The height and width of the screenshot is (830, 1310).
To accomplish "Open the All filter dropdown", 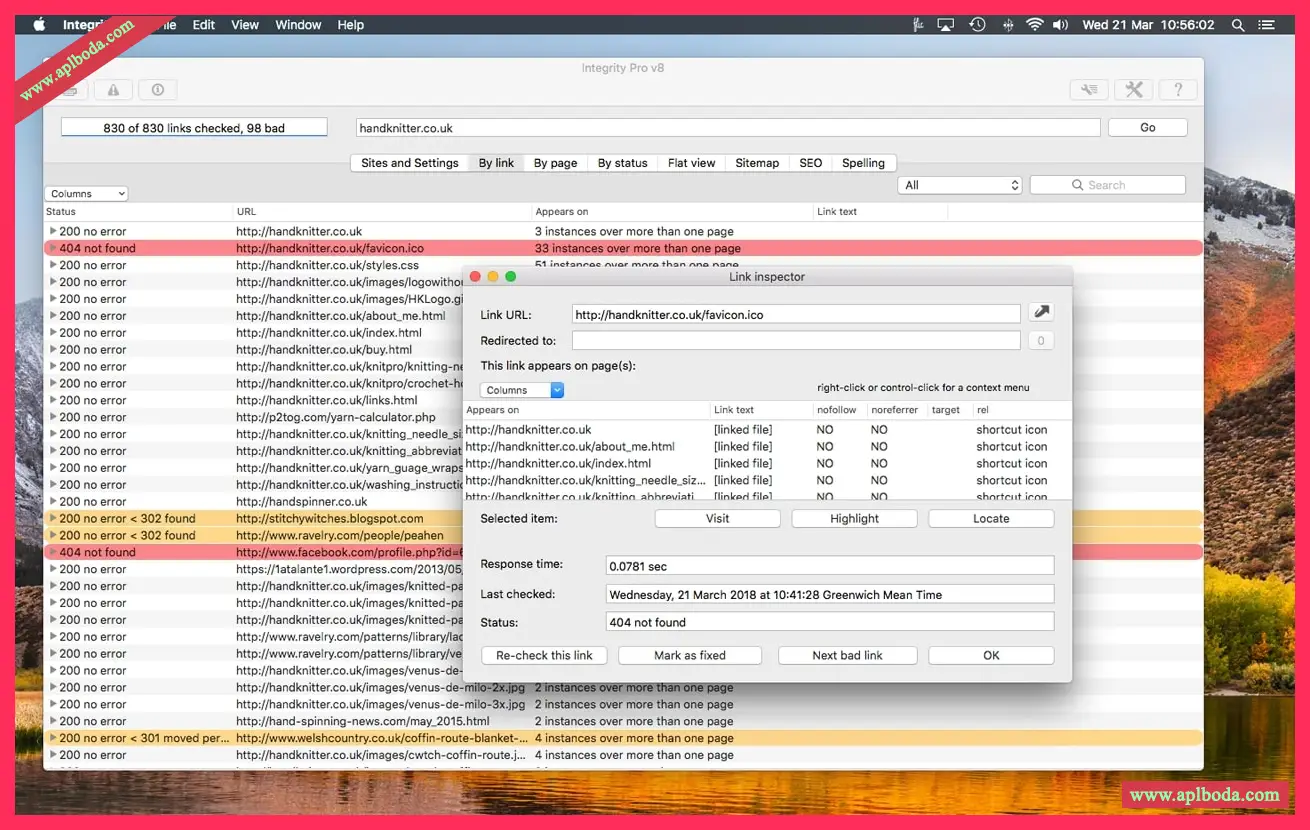I will point(960,185).
